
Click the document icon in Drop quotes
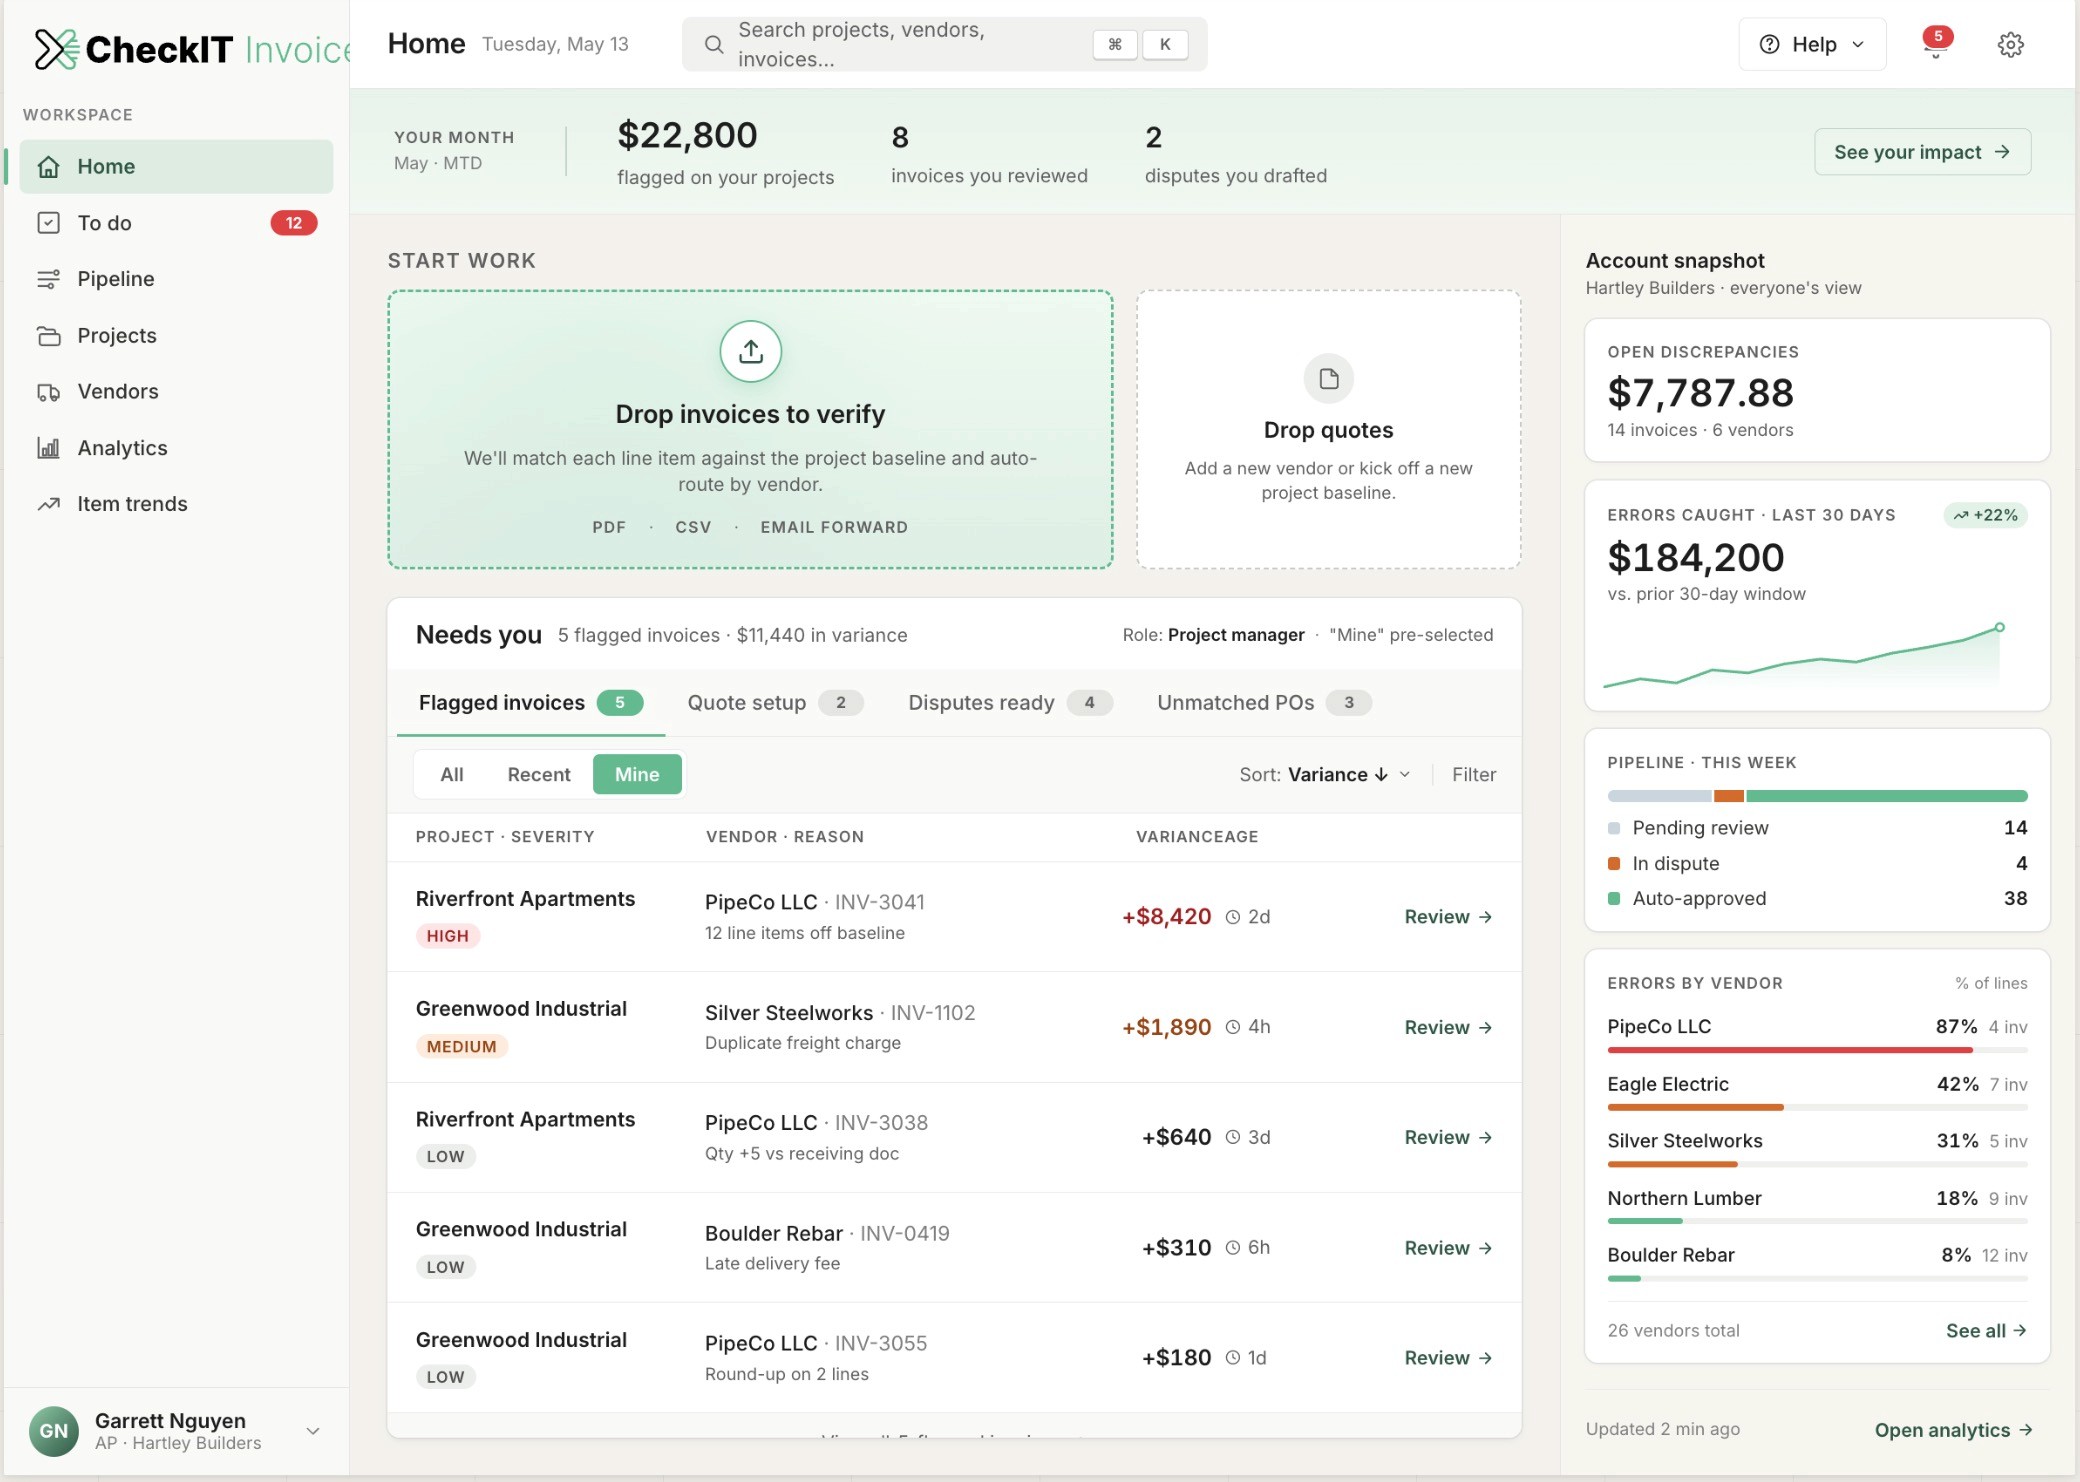tap(1329, 379)
